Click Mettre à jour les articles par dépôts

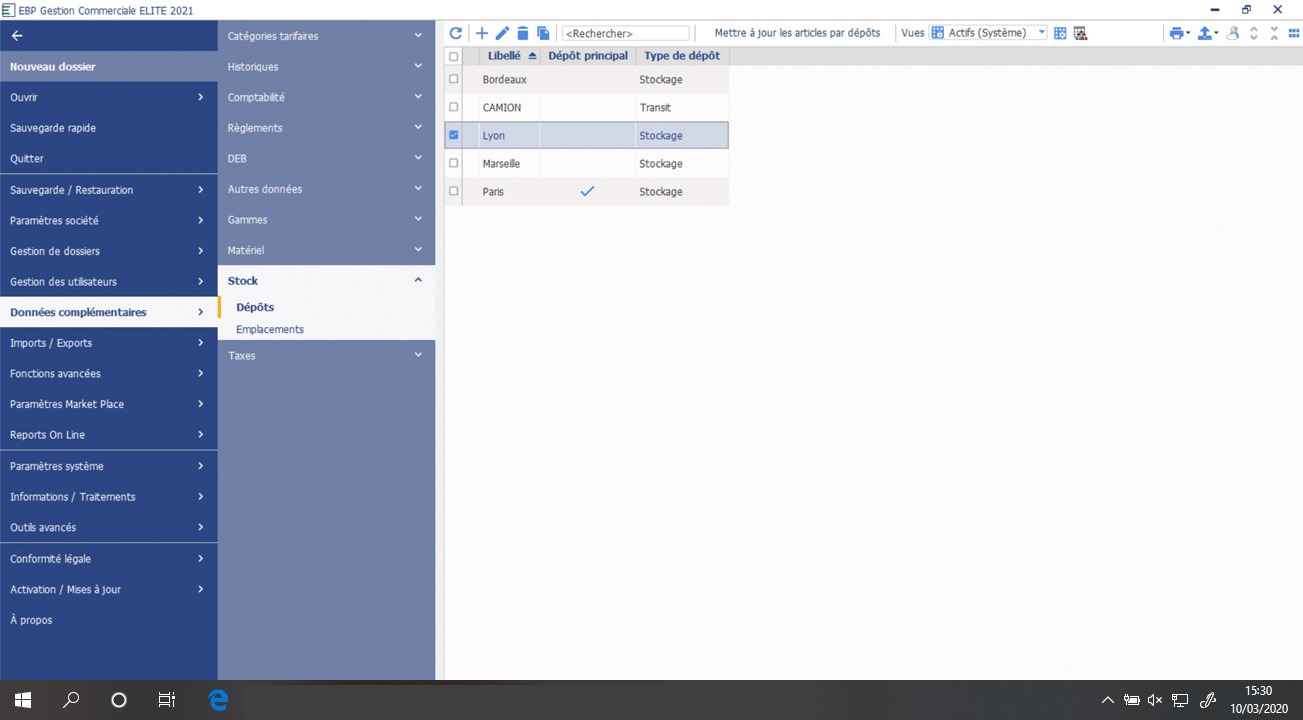(797, 33)
